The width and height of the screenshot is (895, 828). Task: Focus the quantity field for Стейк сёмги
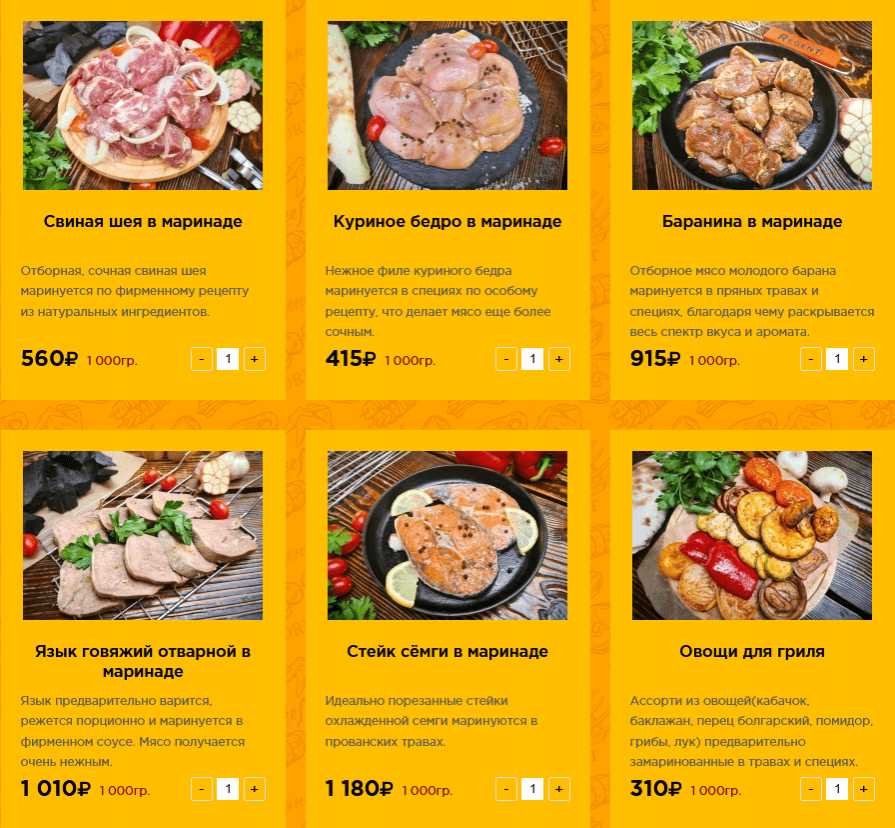(533, 789)
